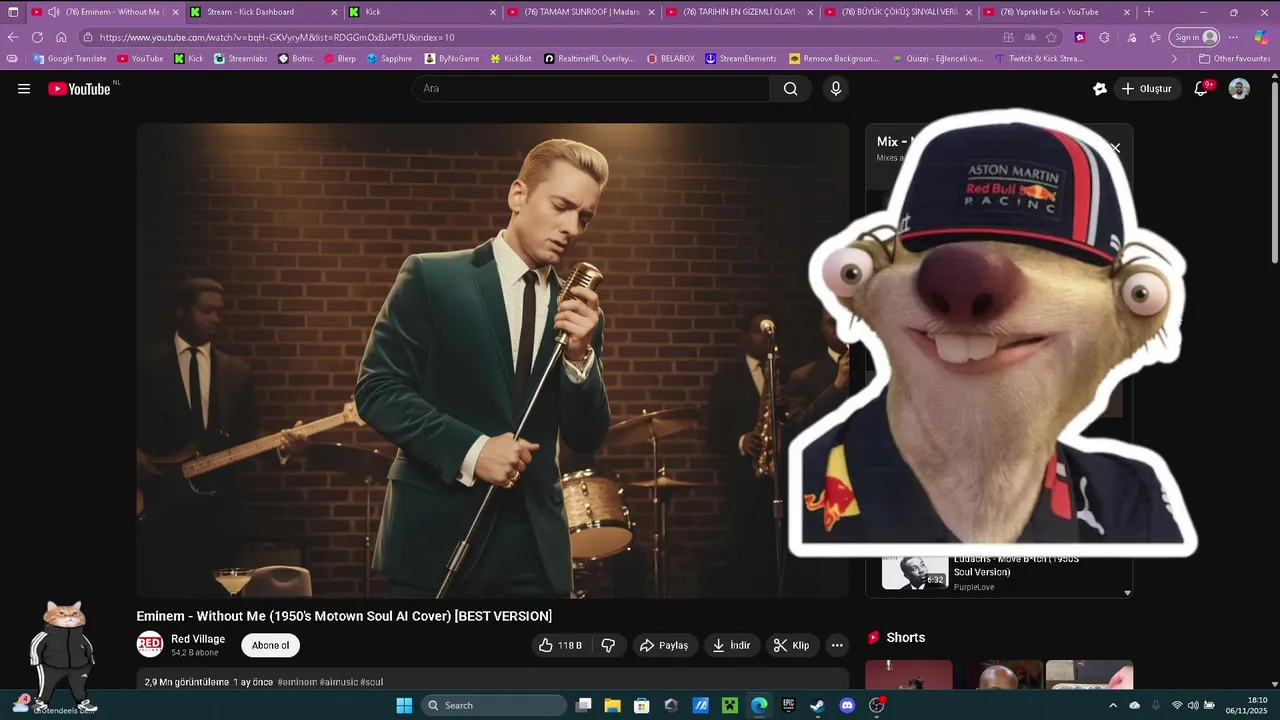Viewport: 1280px width, 720px height.
Task: Expand the favourites bar overflow chevron
Action: tap(1174, 59)
